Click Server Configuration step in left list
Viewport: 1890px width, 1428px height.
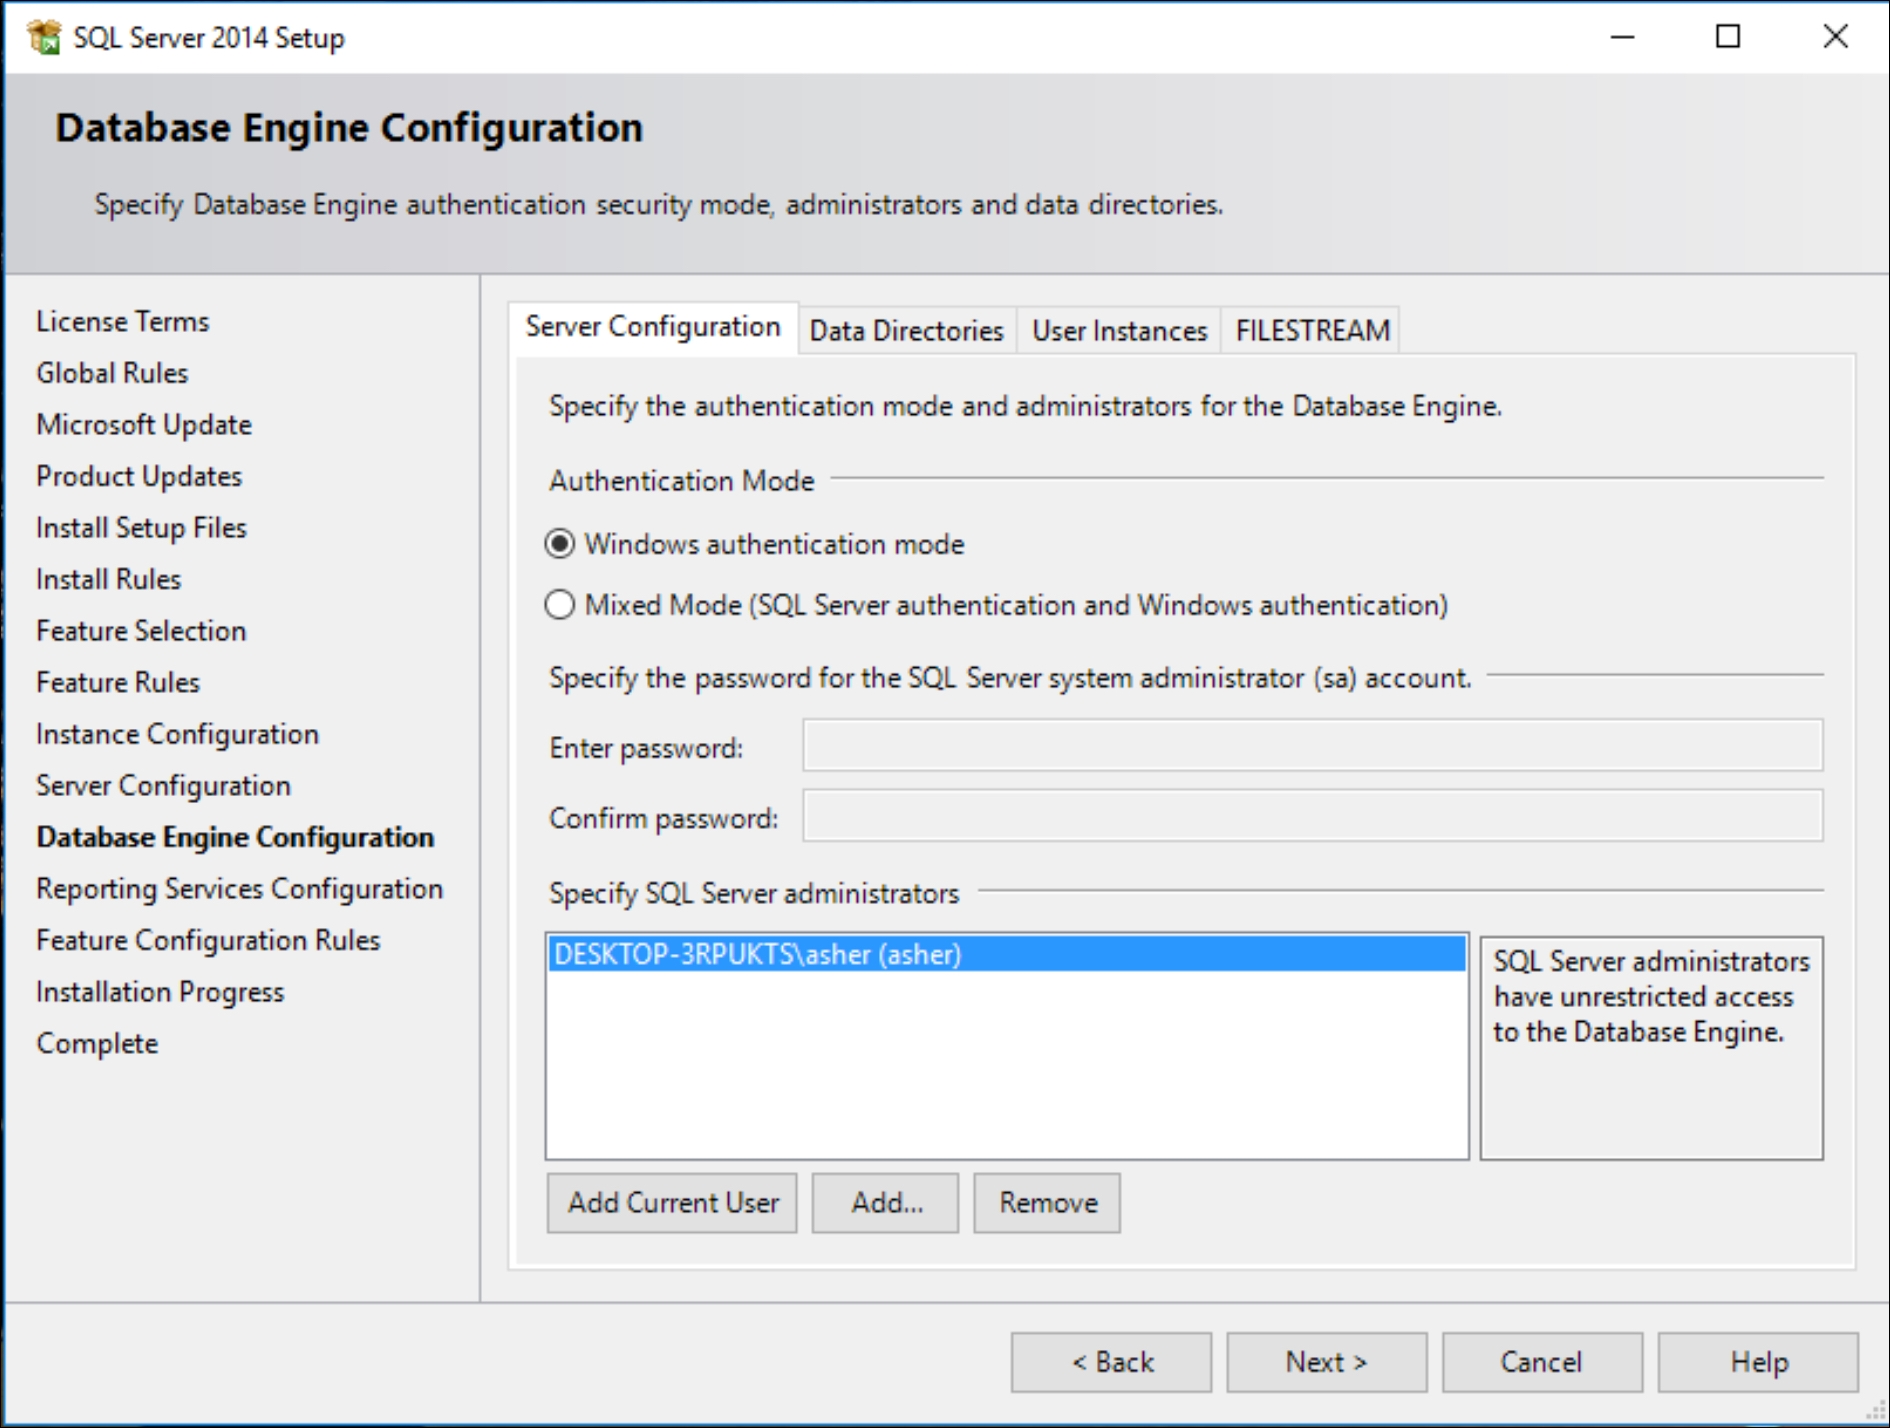point(163,786)
